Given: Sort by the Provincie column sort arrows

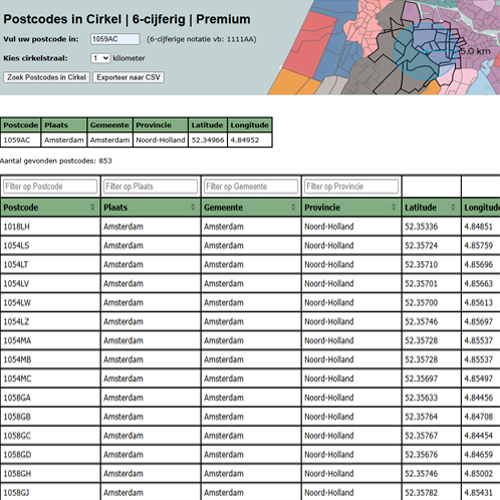Looking at the screenshot, I should [x=394, y=207].
